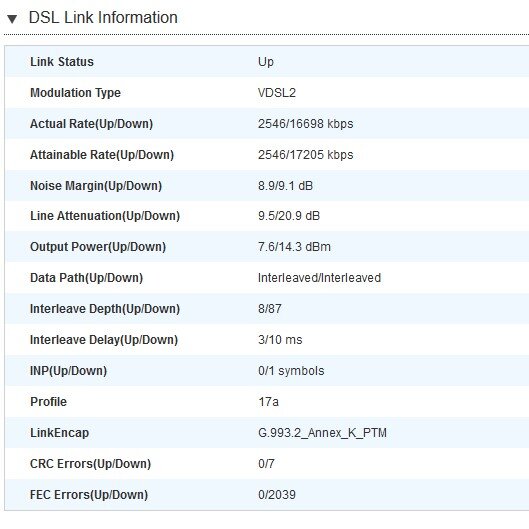Viewport: 529px width, 529px height.
Task: Select the Attainable Rate(Up/Down) label
Action: [x=102, y=155]
